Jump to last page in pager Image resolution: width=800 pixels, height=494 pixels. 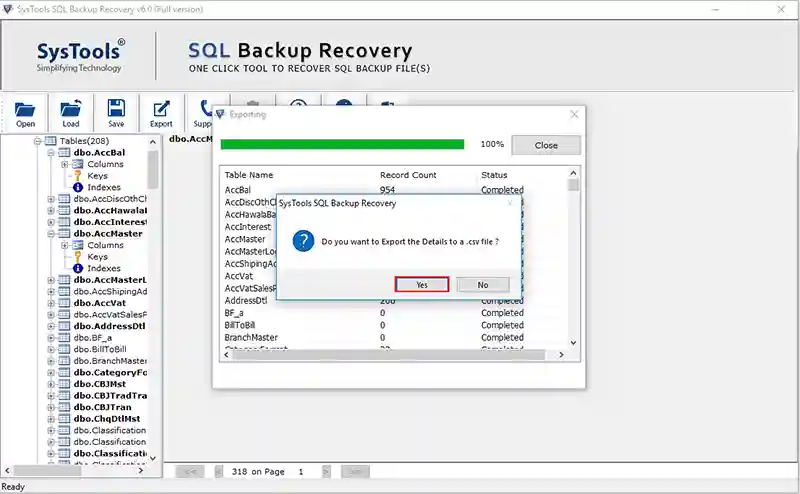click(355, 472)
